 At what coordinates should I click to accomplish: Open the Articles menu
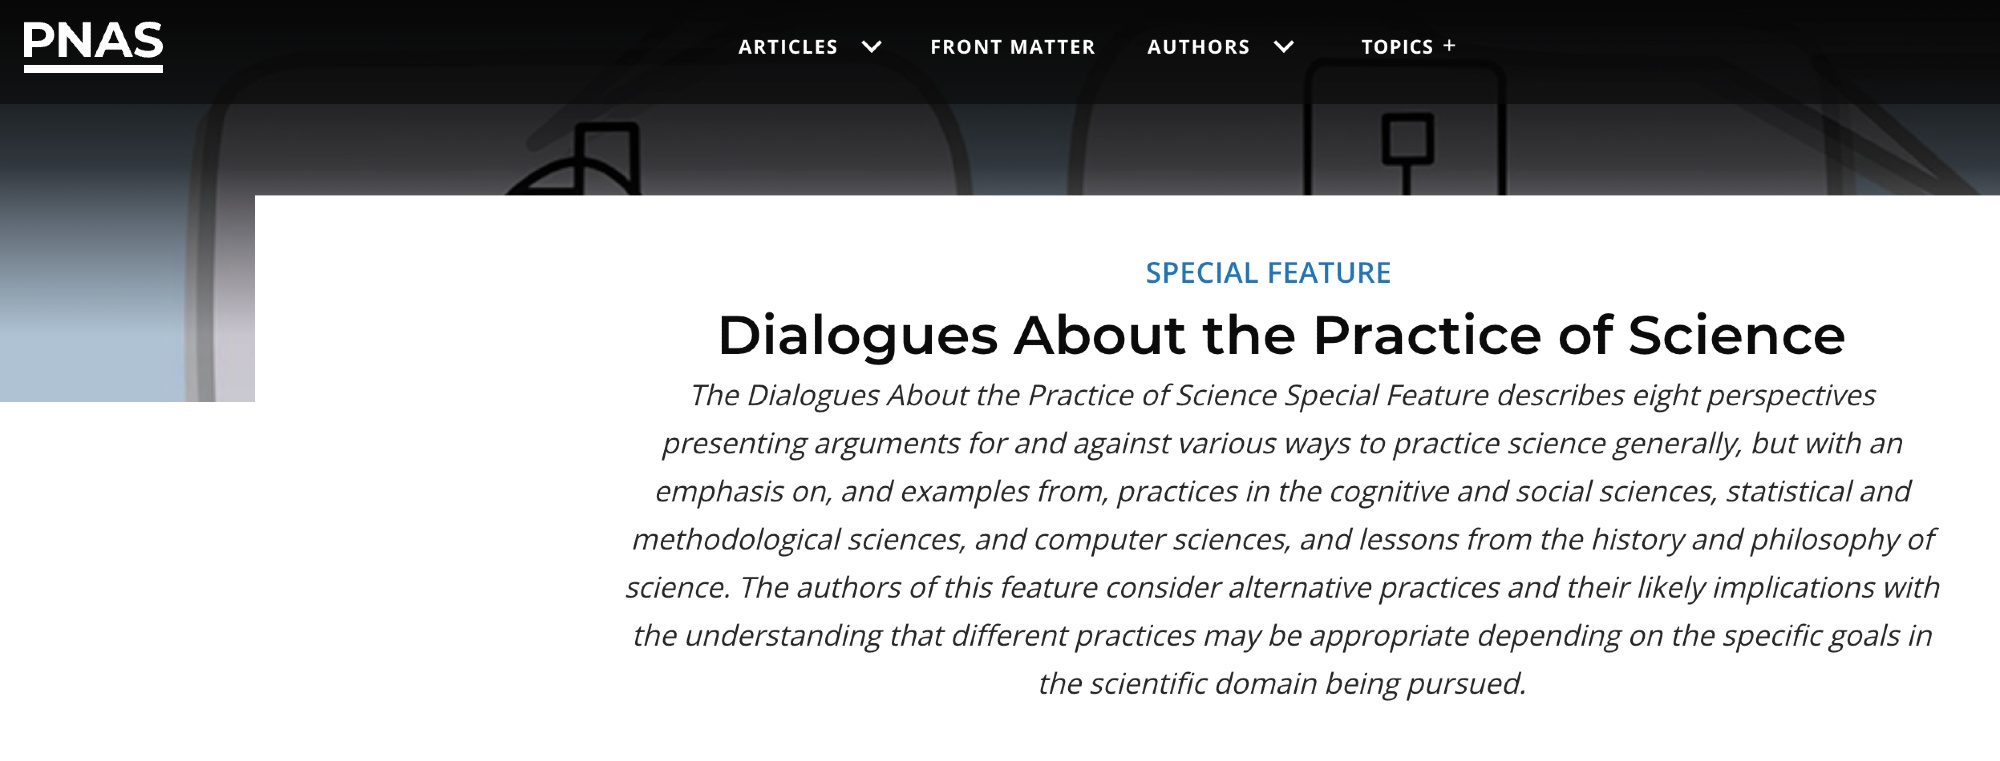tap(788, 47)
